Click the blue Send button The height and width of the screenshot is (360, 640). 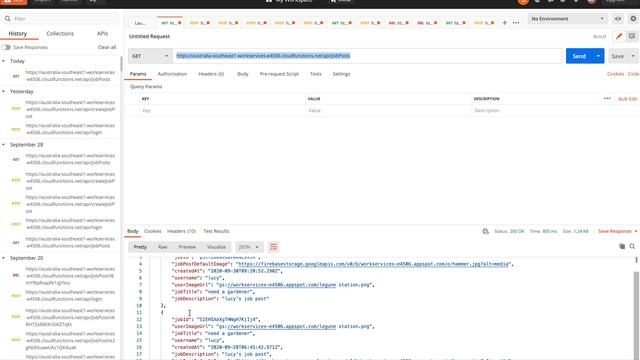(x=579, y=56)
